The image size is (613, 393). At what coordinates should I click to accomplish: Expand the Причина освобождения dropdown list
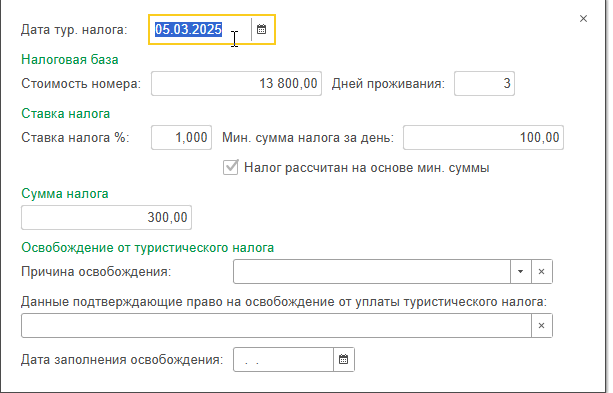coord(521,271)
